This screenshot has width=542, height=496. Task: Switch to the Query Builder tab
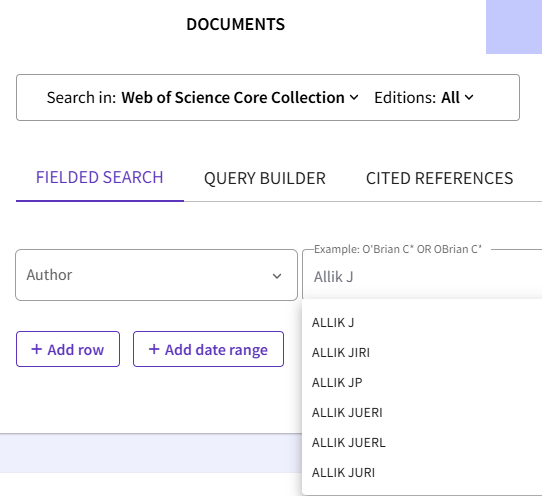coord(265,178)
